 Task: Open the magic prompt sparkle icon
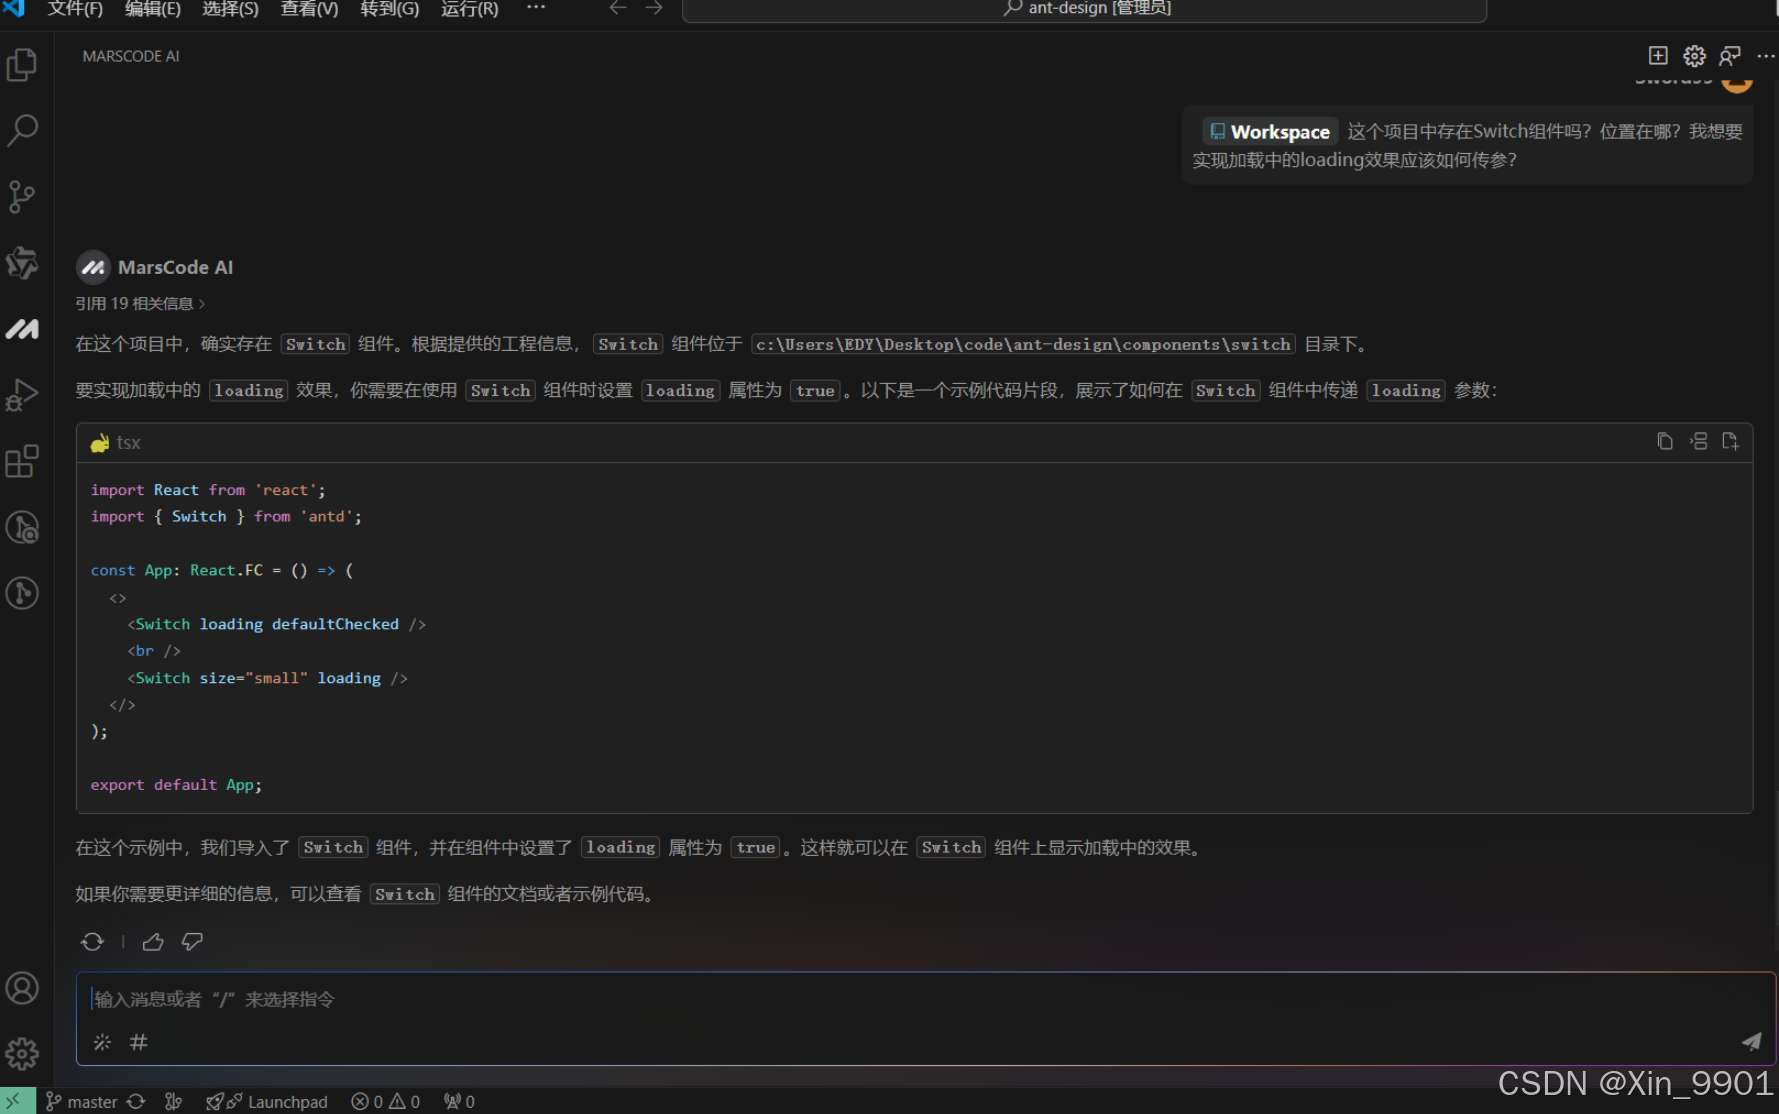(x=102, y=1042)
